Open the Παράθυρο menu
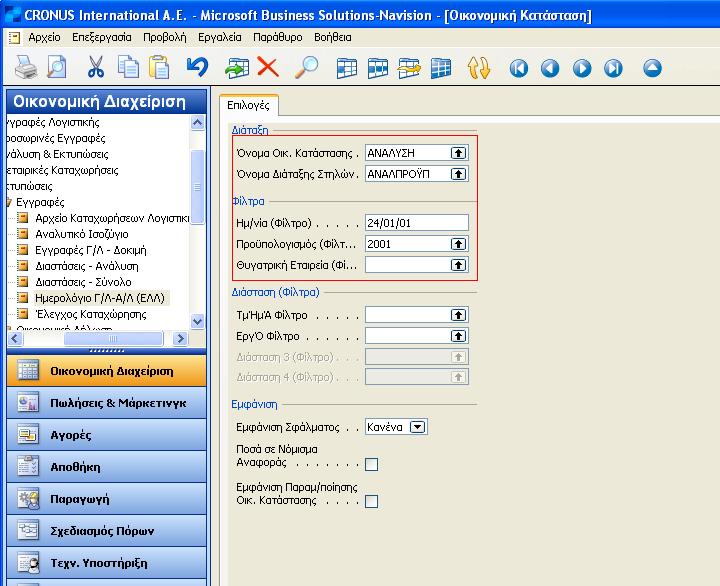 pos(277,37)
